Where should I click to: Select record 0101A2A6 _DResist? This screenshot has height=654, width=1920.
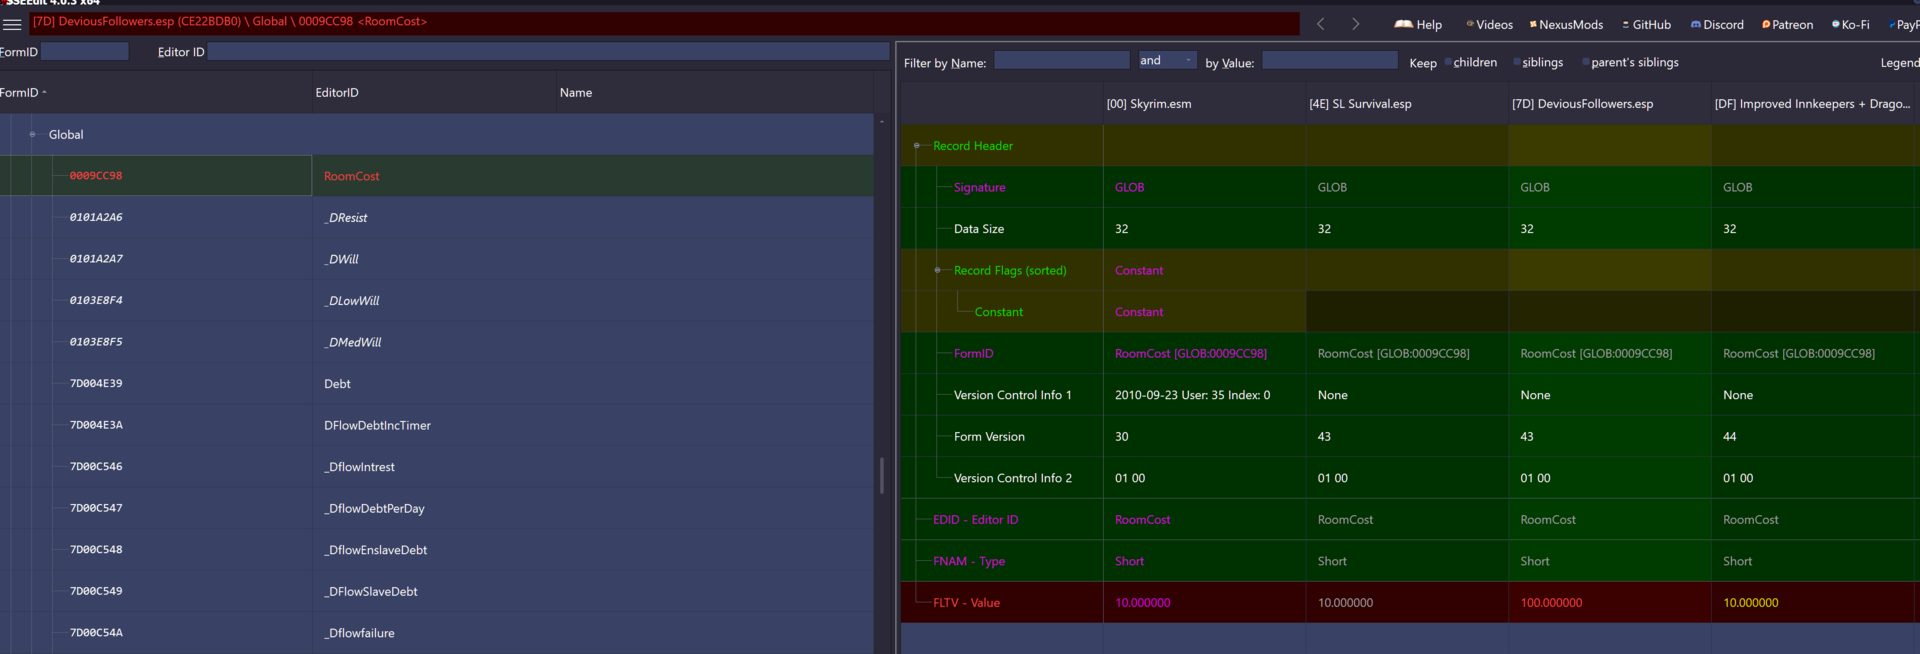point(436,217)
